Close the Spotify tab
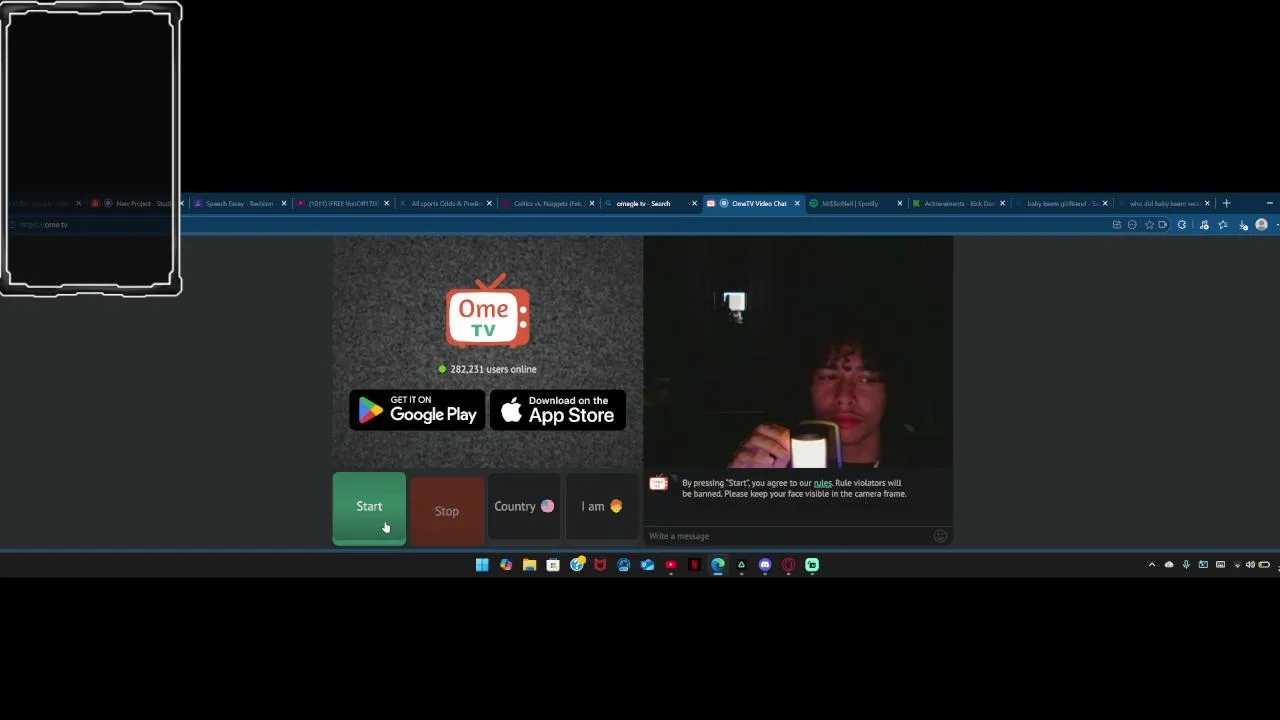 tap(899, 204)
